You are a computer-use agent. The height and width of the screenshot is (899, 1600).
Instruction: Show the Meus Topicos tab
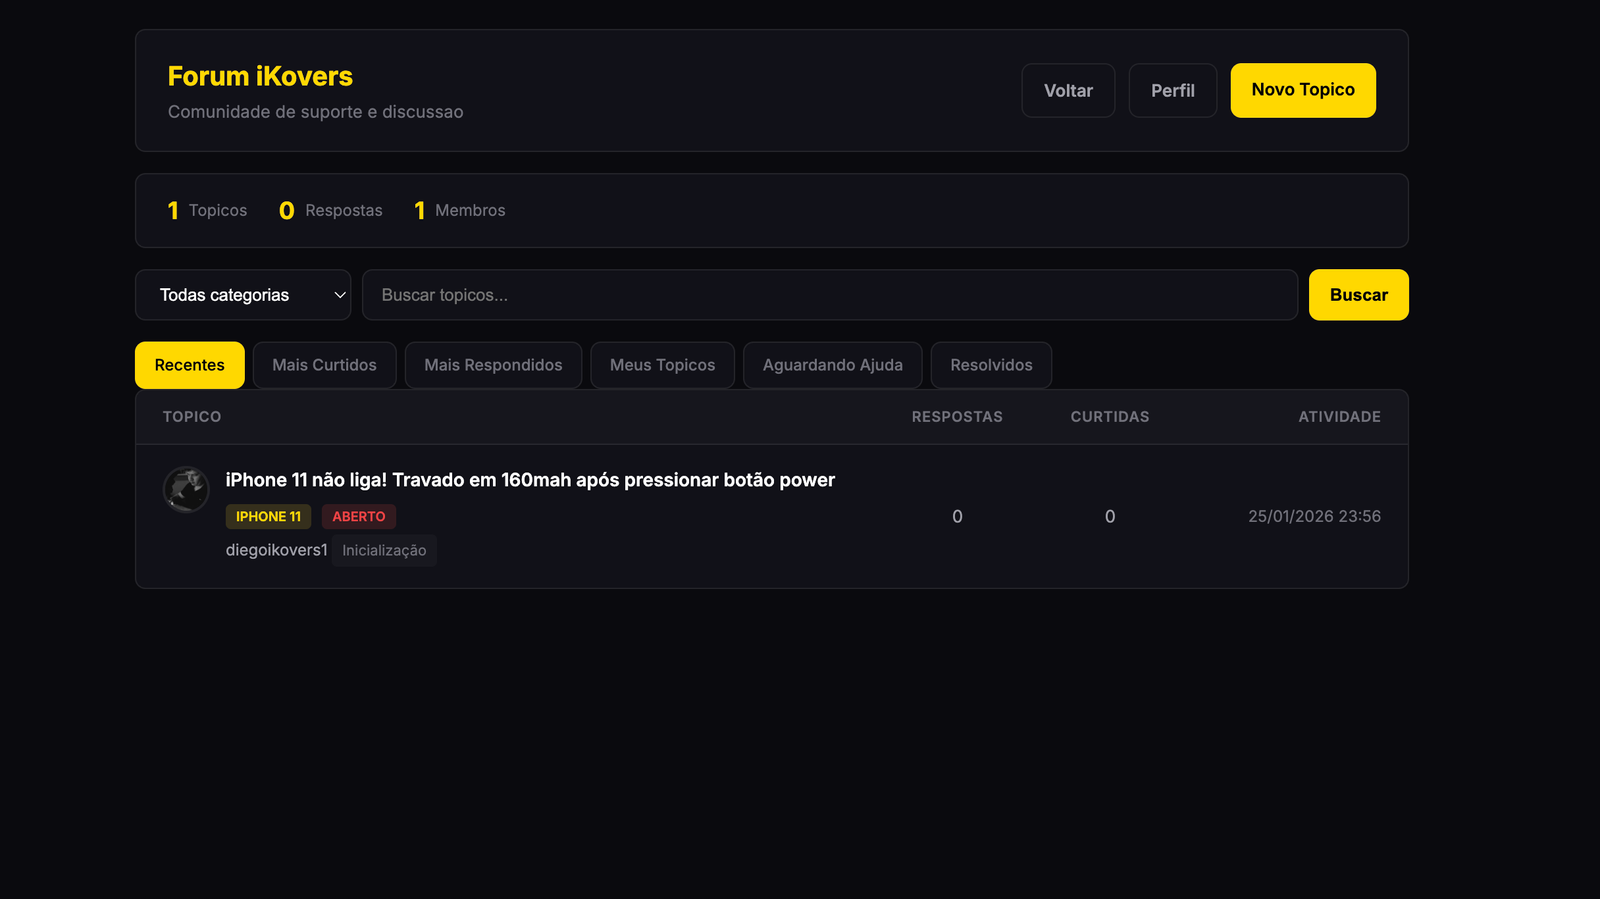coord(662,365)
